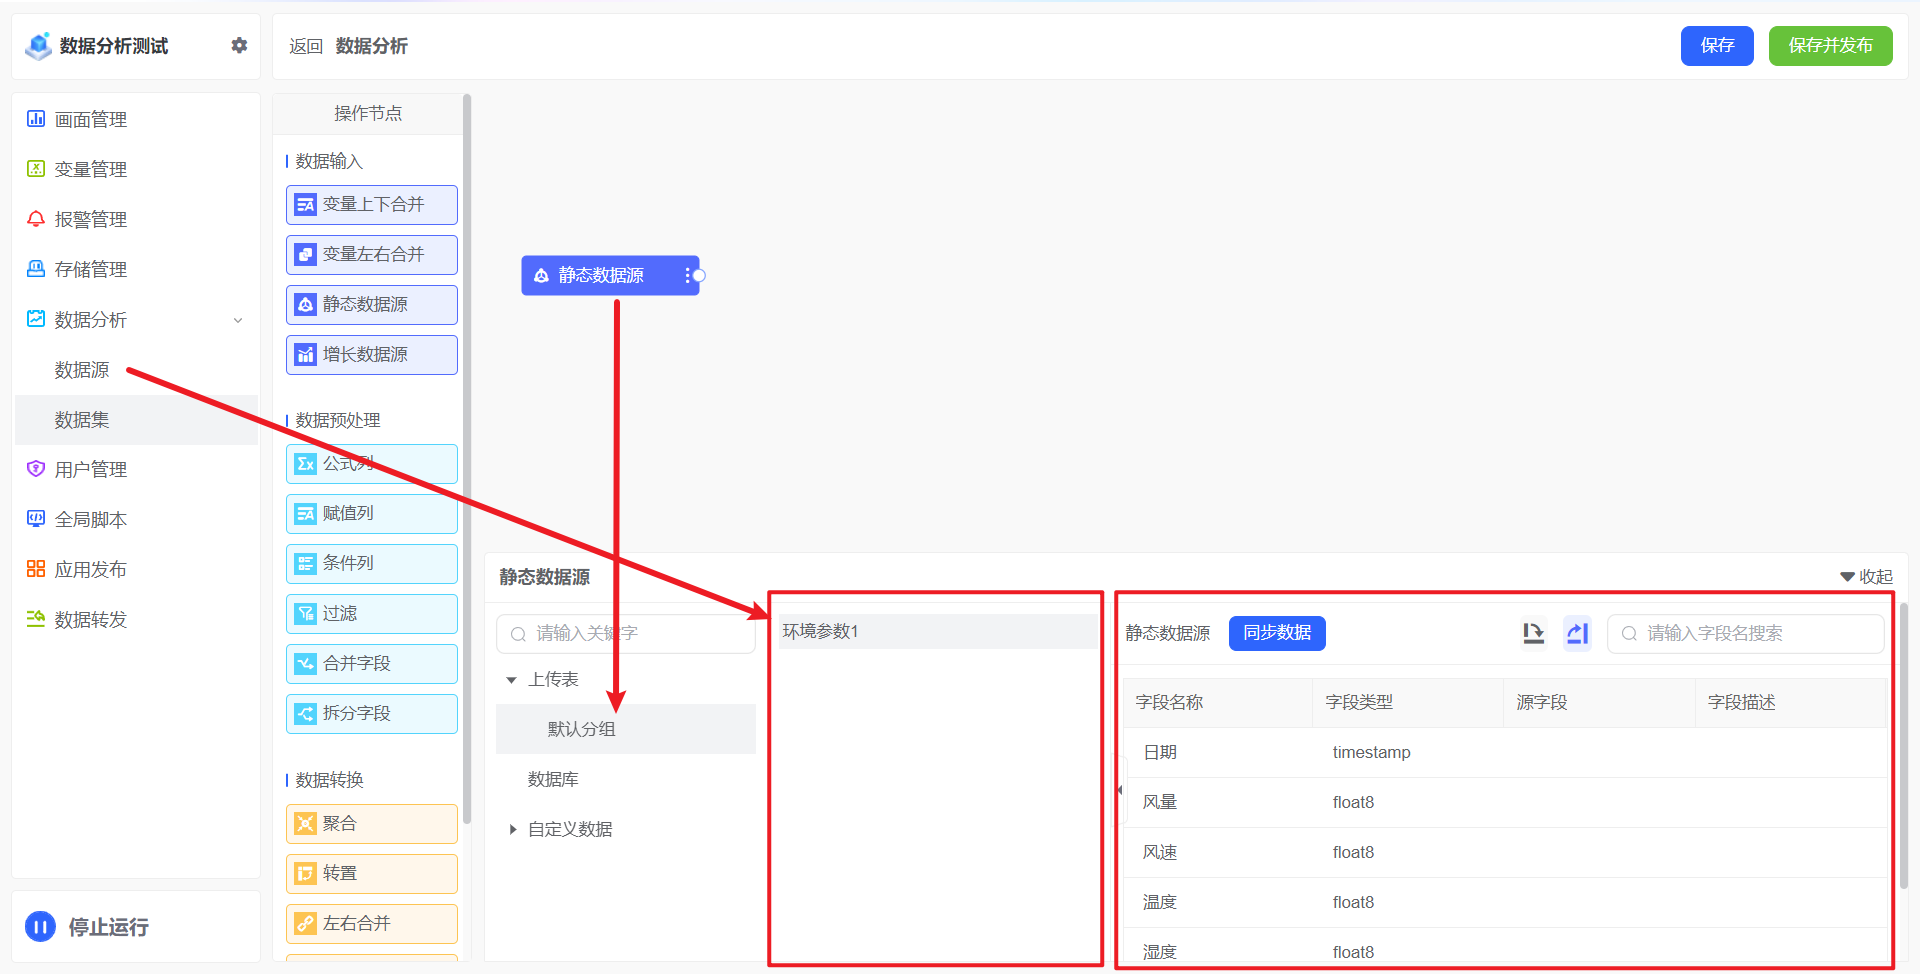Open the node options menu on 静态数据源 block
Viewport: 1920px width, 974px height.
pyautogui.click(x=686, y=275)
